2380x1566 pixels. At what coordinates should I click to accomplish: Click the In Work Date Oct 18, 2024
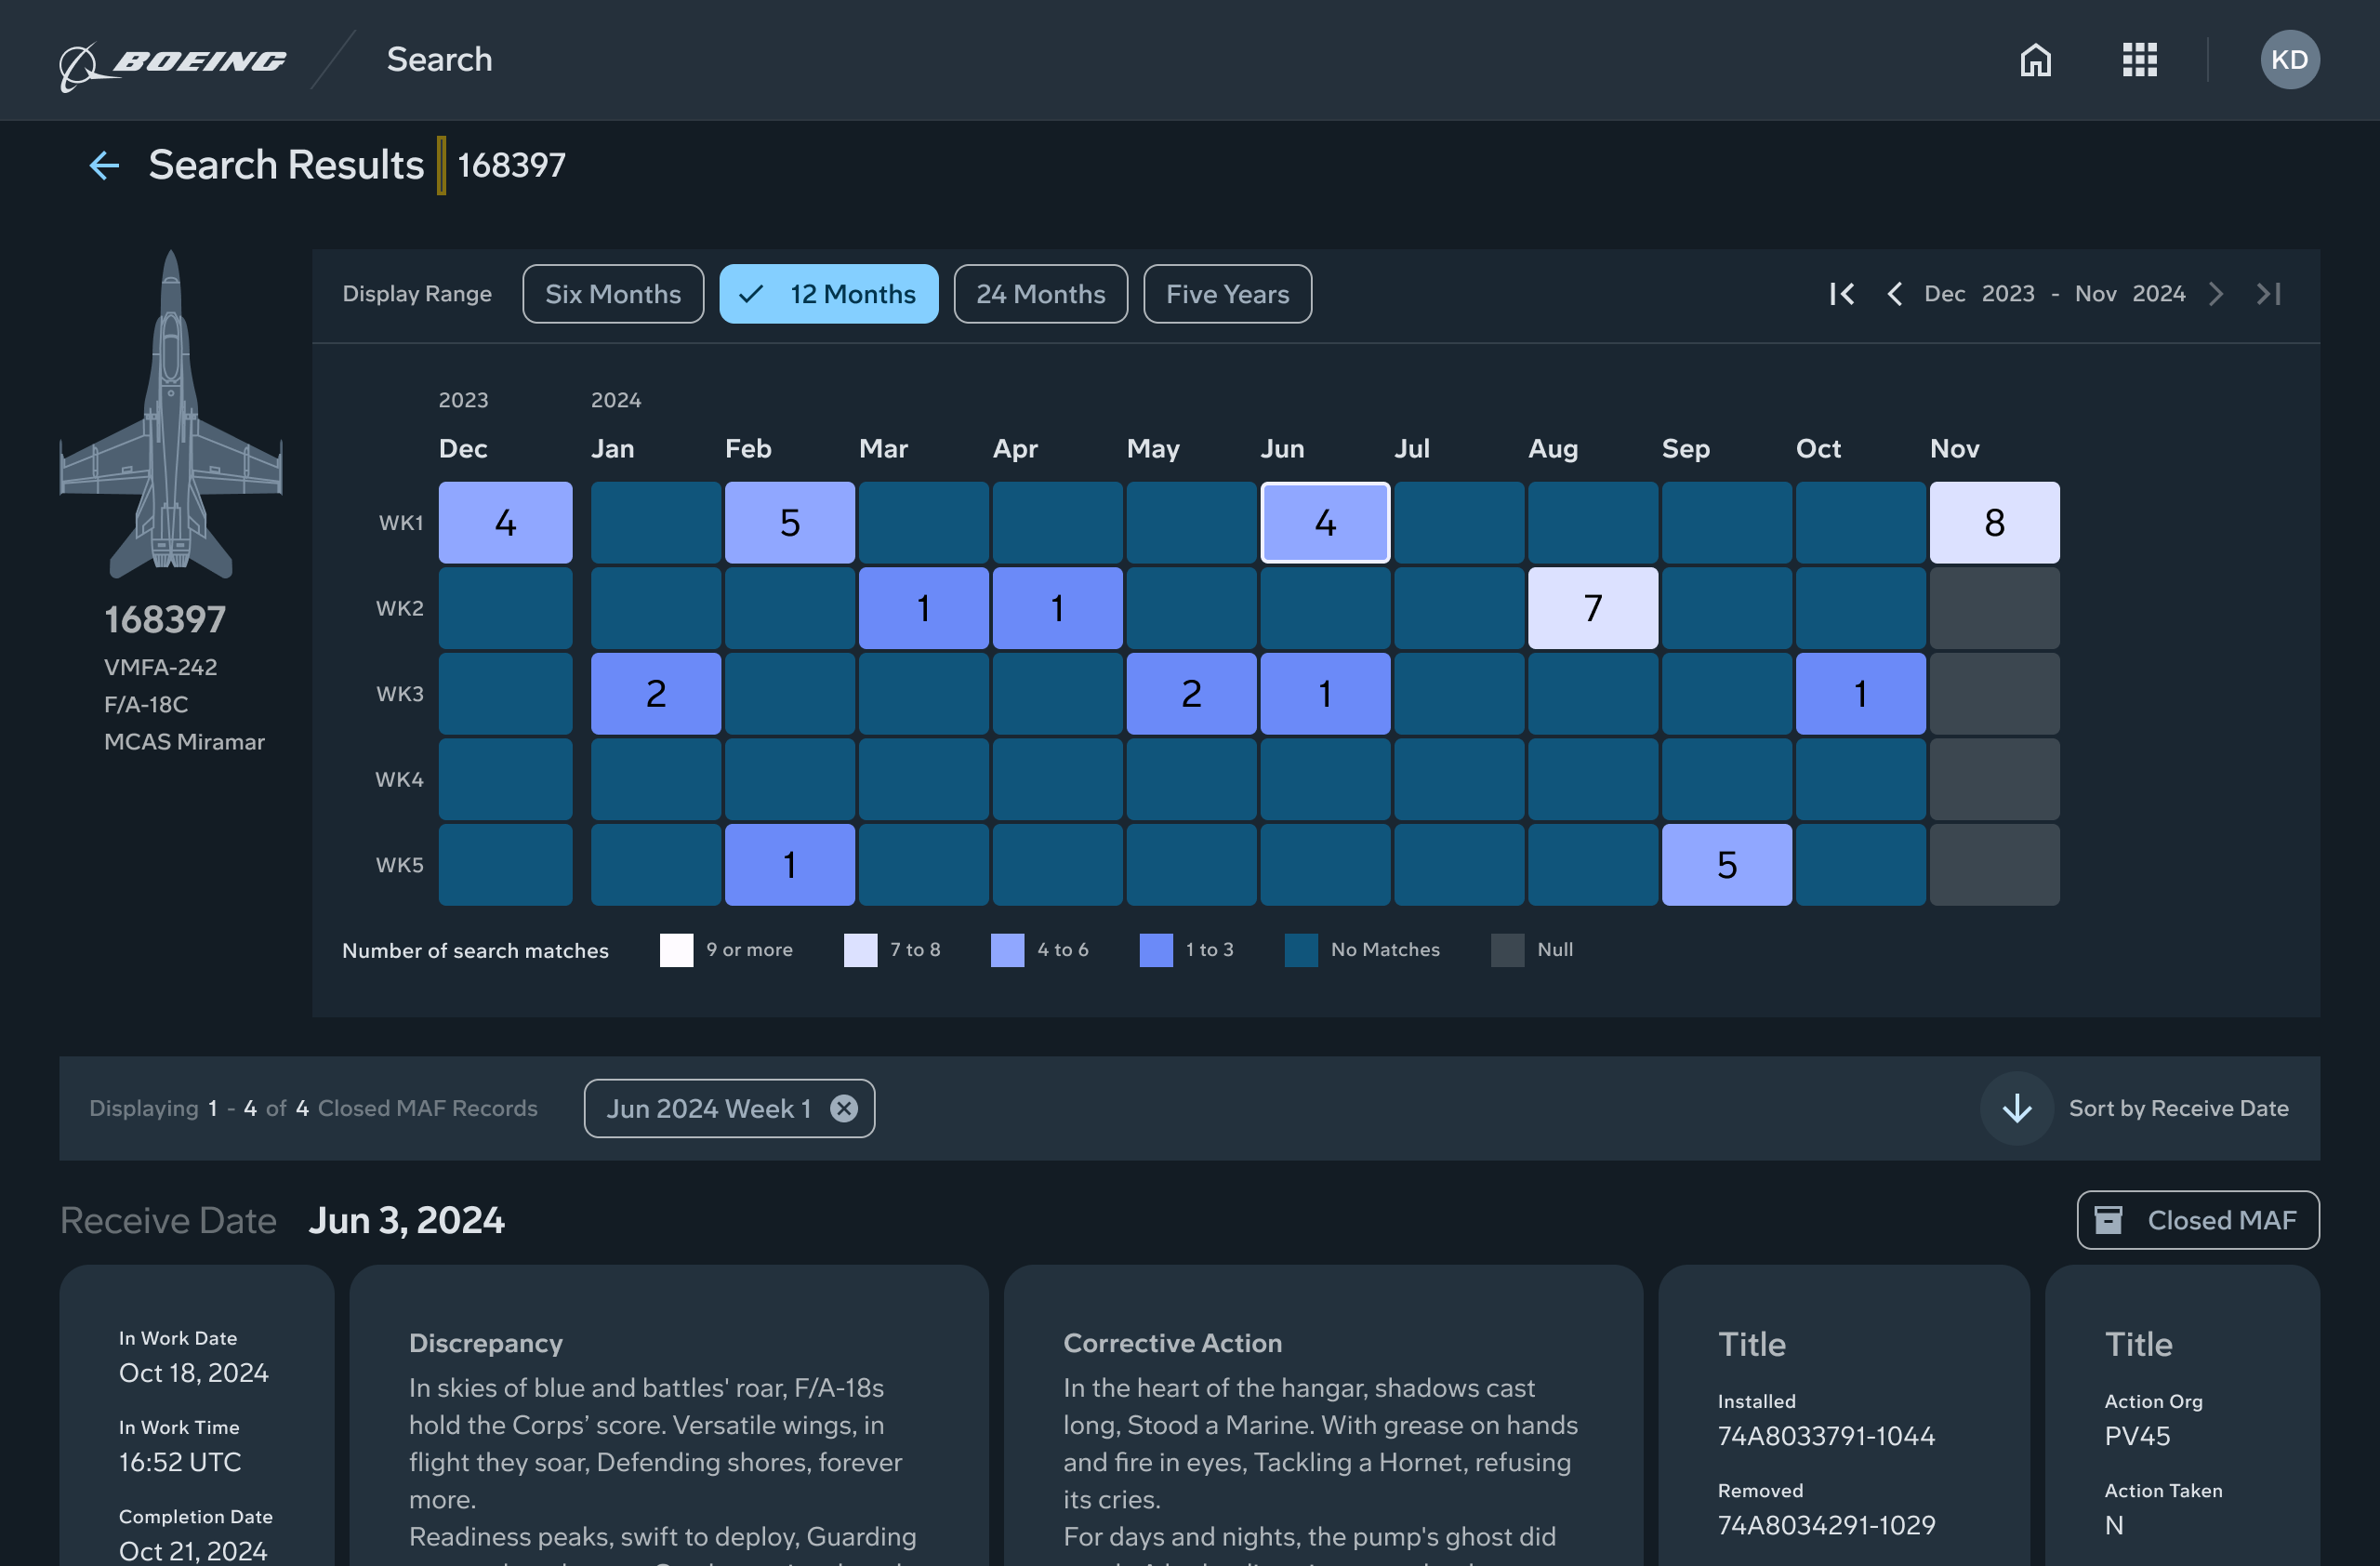coord(194,1373)
